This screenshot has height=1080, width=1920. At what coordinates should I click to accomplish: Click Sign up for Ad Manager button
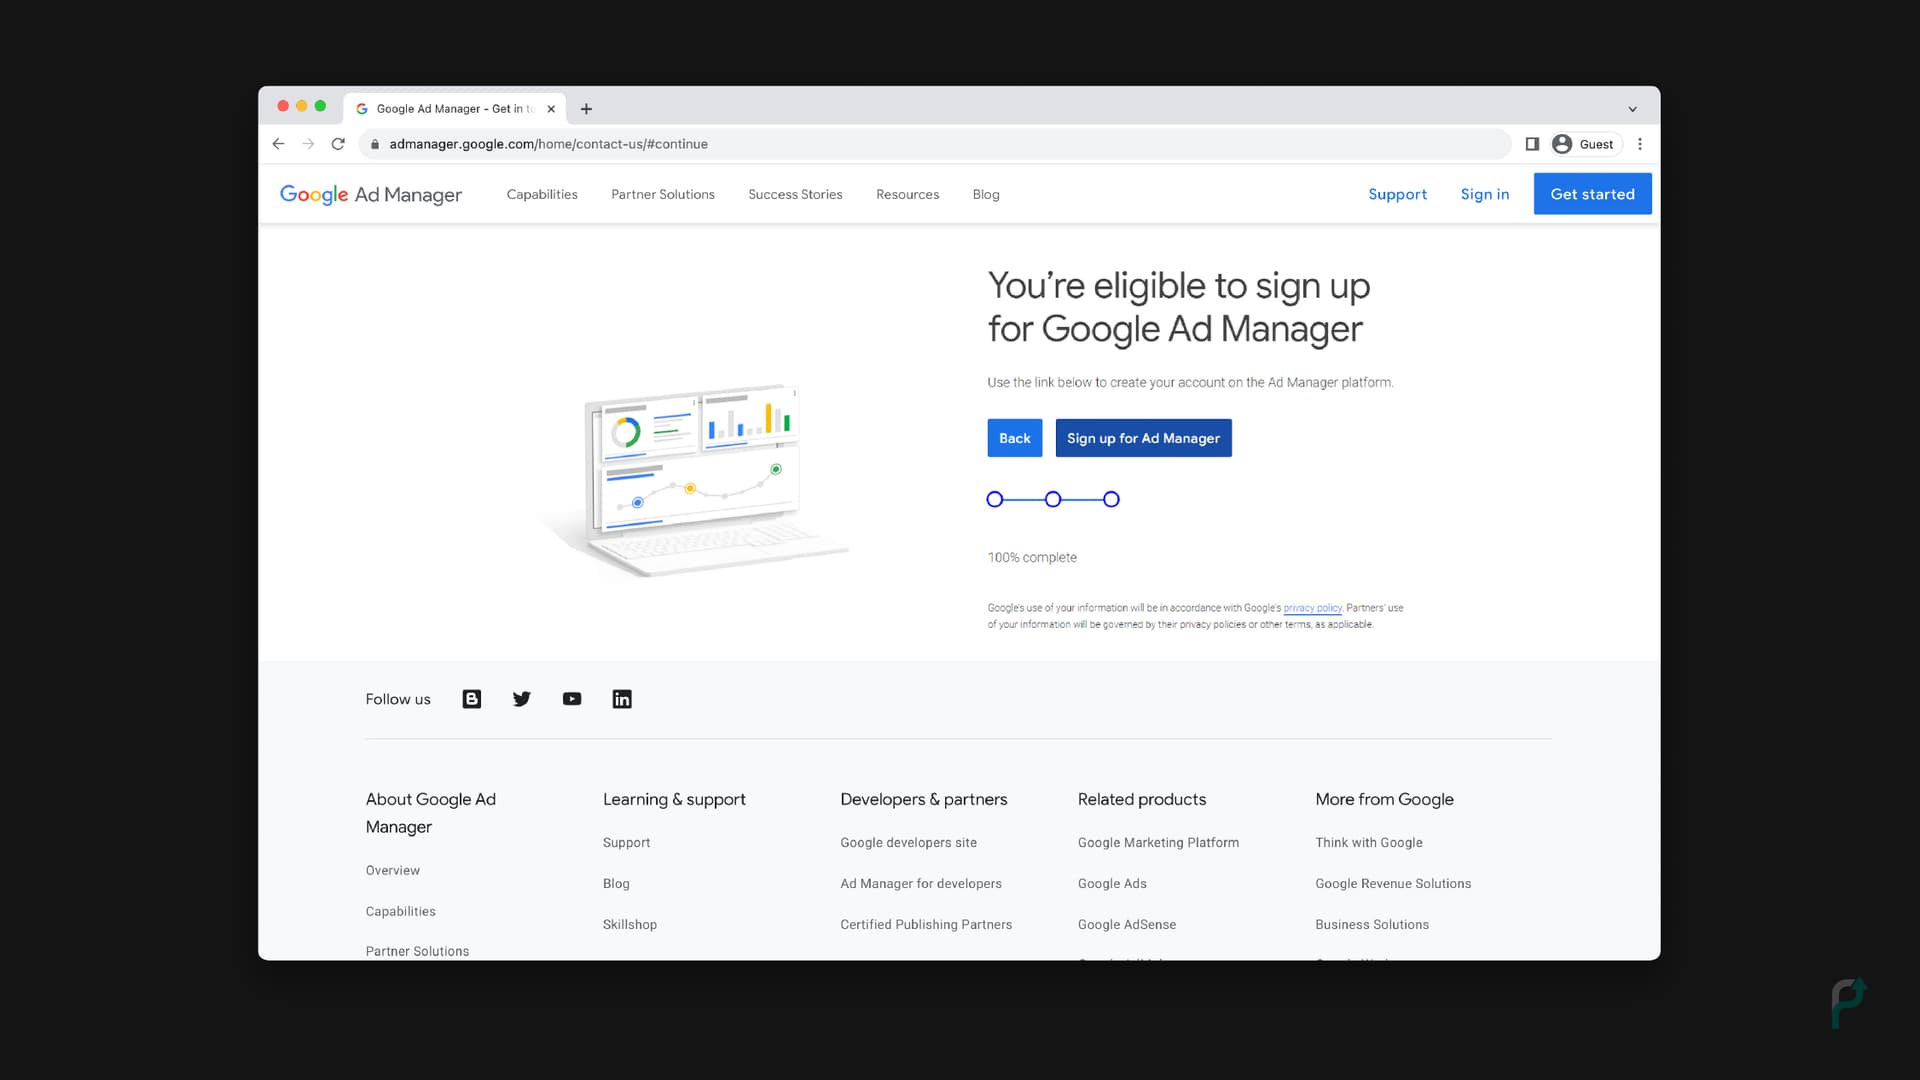[1143, 438]
